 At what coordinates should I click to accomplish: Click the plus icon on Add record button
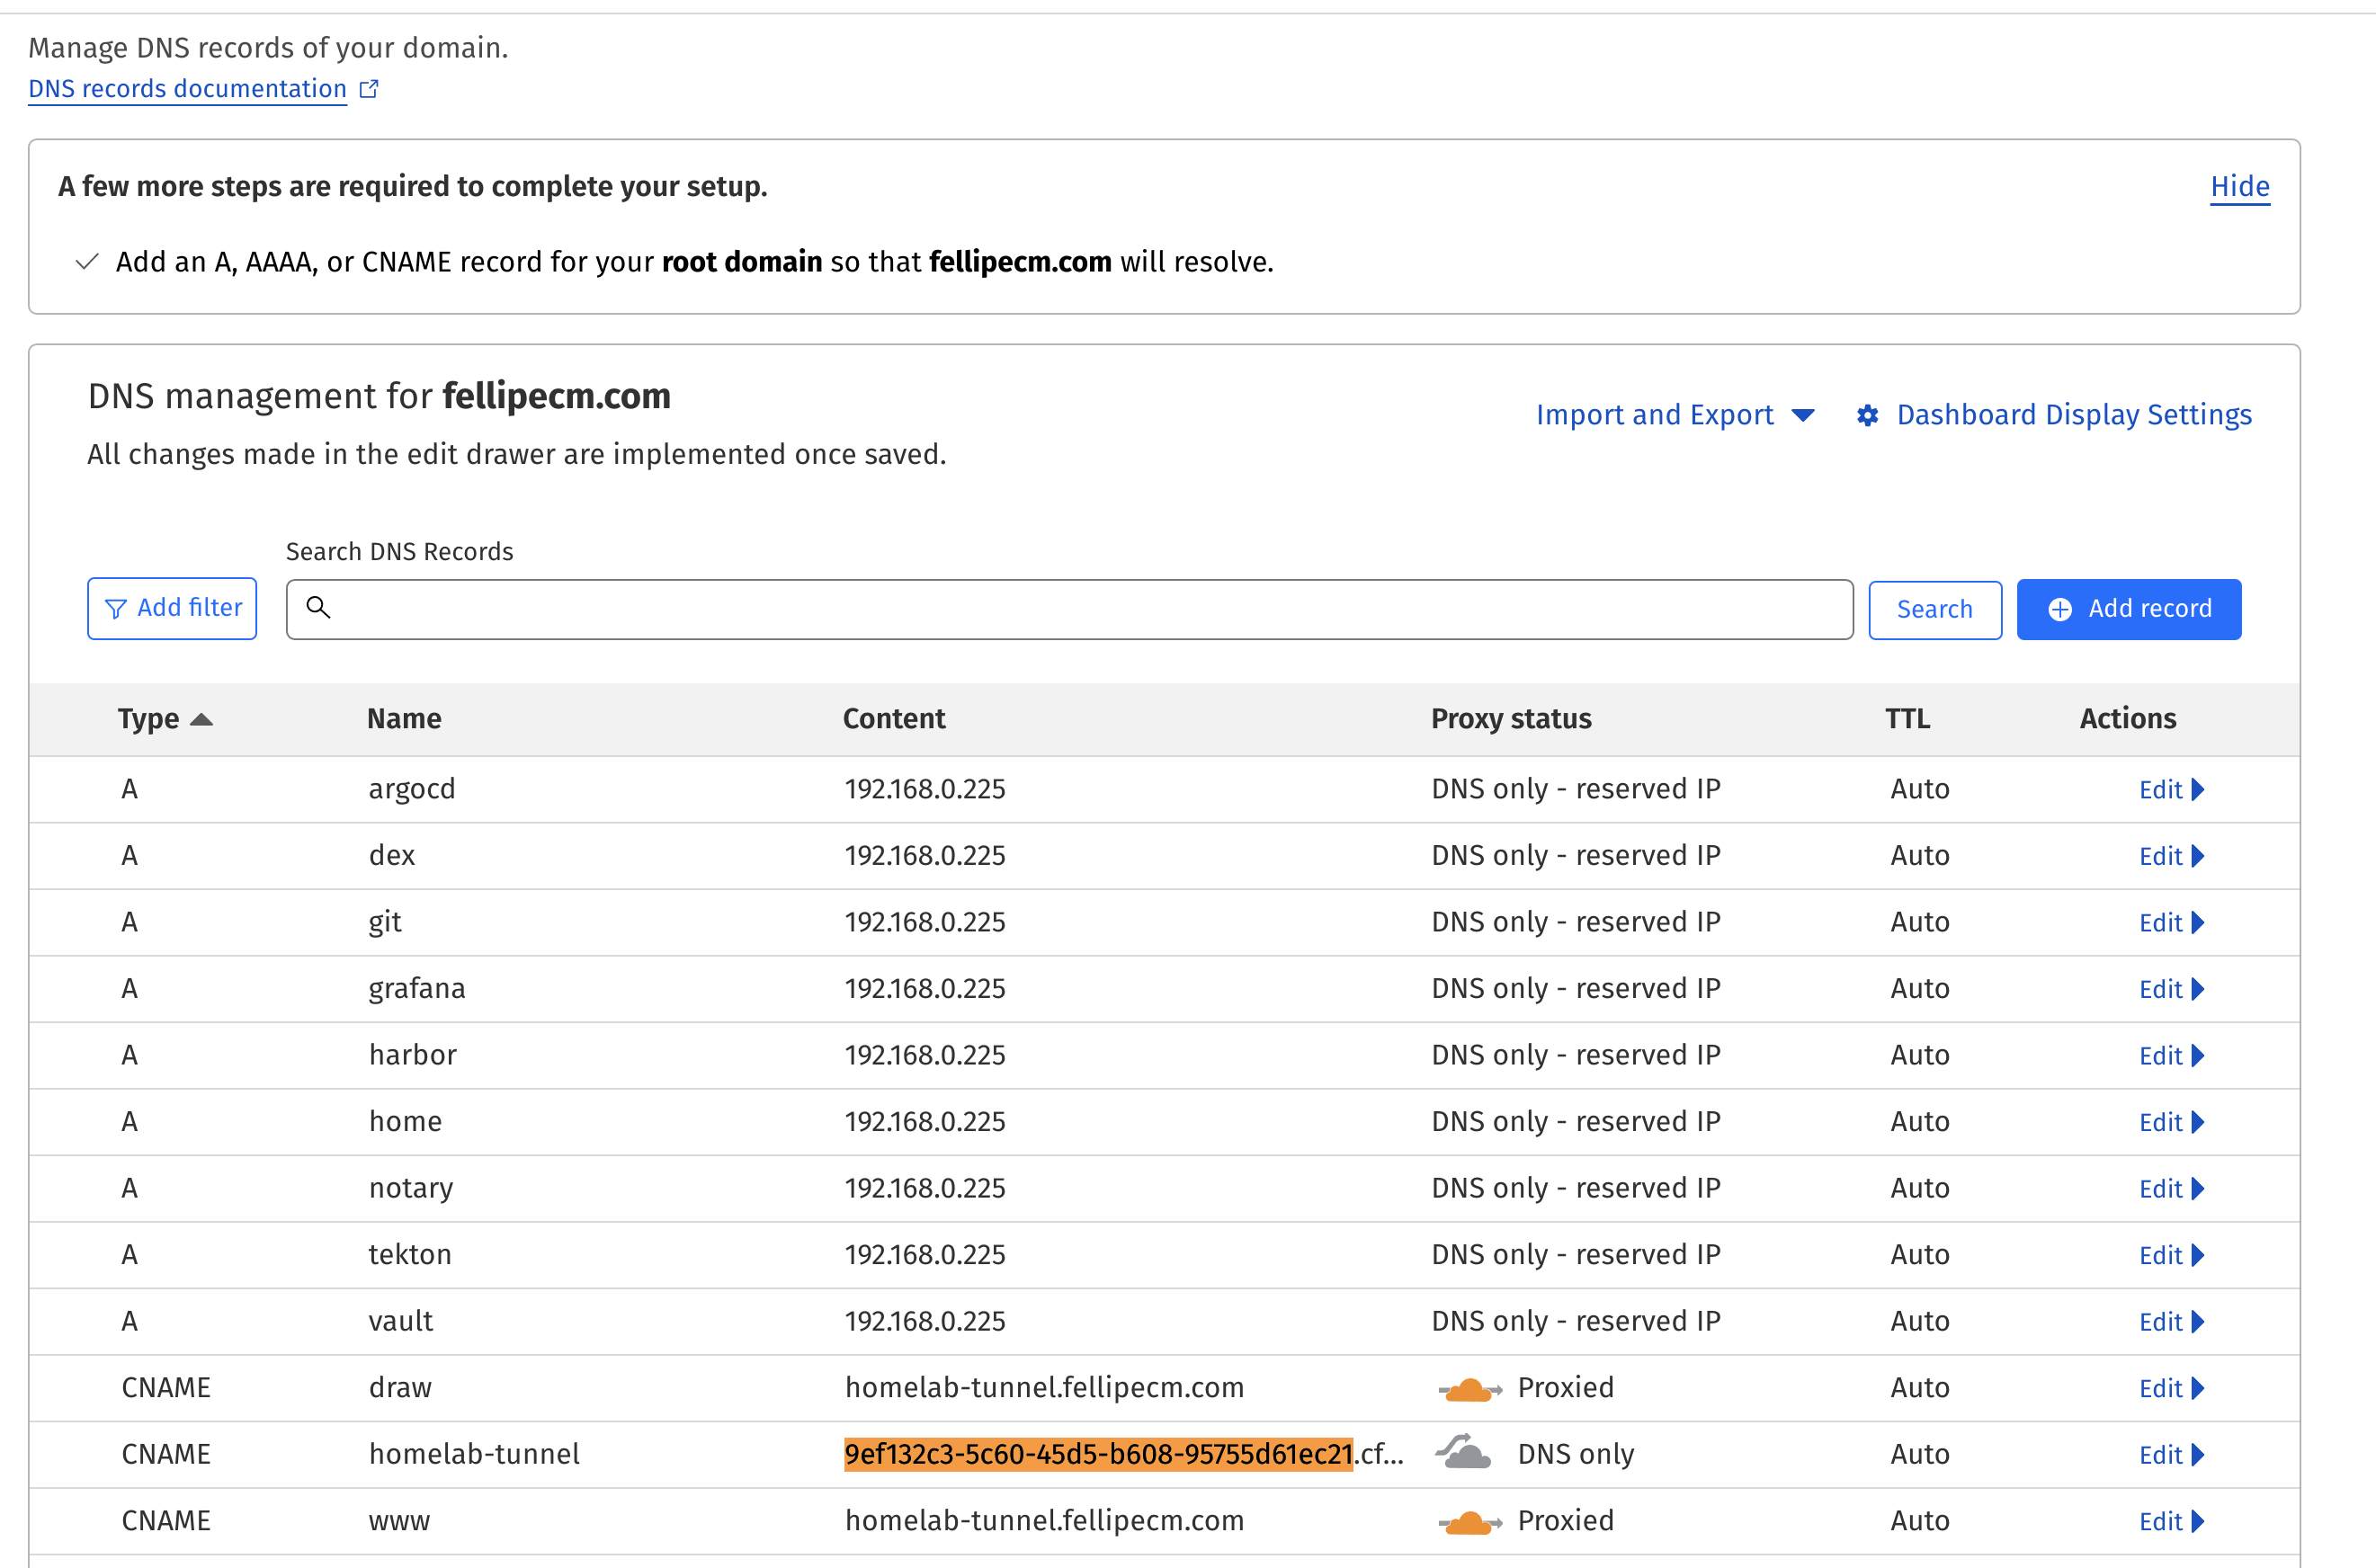click(x=2060, y=608)
